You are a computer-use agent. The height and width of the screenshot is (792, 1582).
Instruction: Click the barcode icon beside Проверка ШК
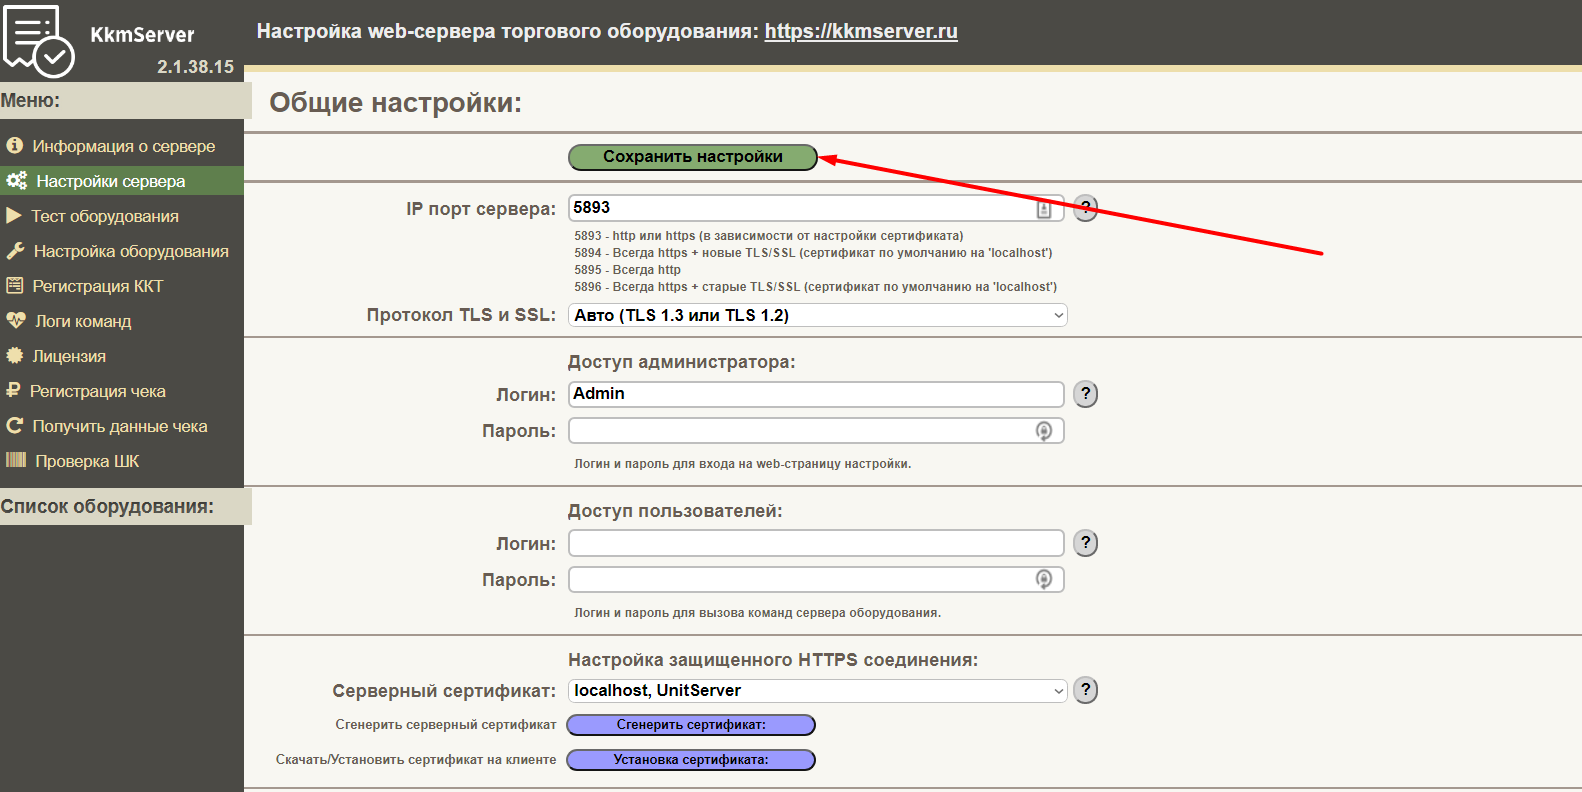[x=16, y=460]
